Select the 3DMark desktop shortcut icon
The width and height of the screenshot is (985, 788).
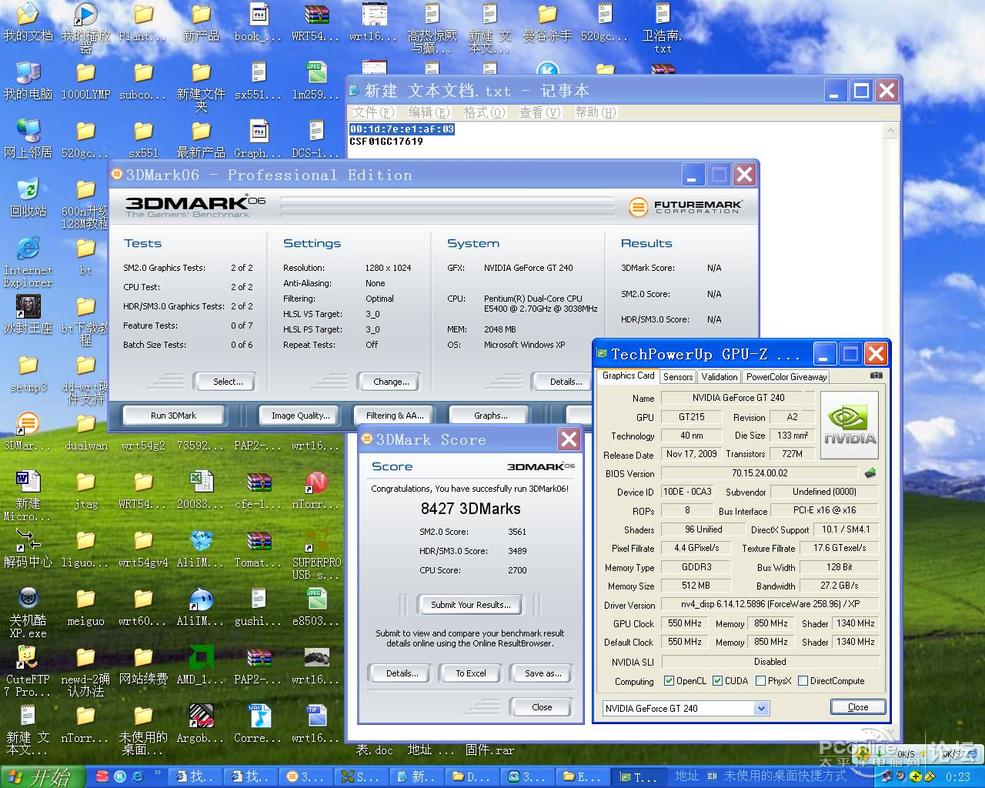(x=27, y=430)
